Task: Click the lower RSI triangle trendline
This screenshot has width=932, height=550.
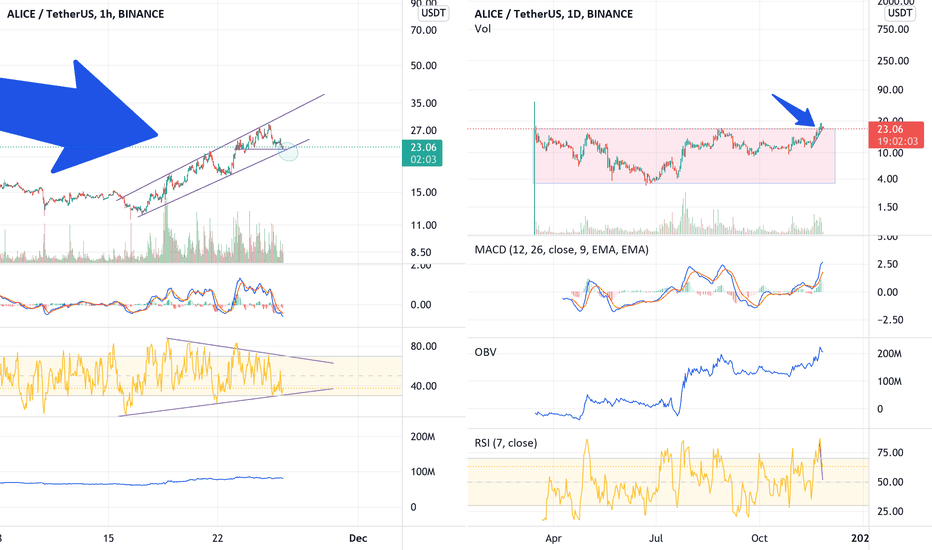Action: coord(226,402)
